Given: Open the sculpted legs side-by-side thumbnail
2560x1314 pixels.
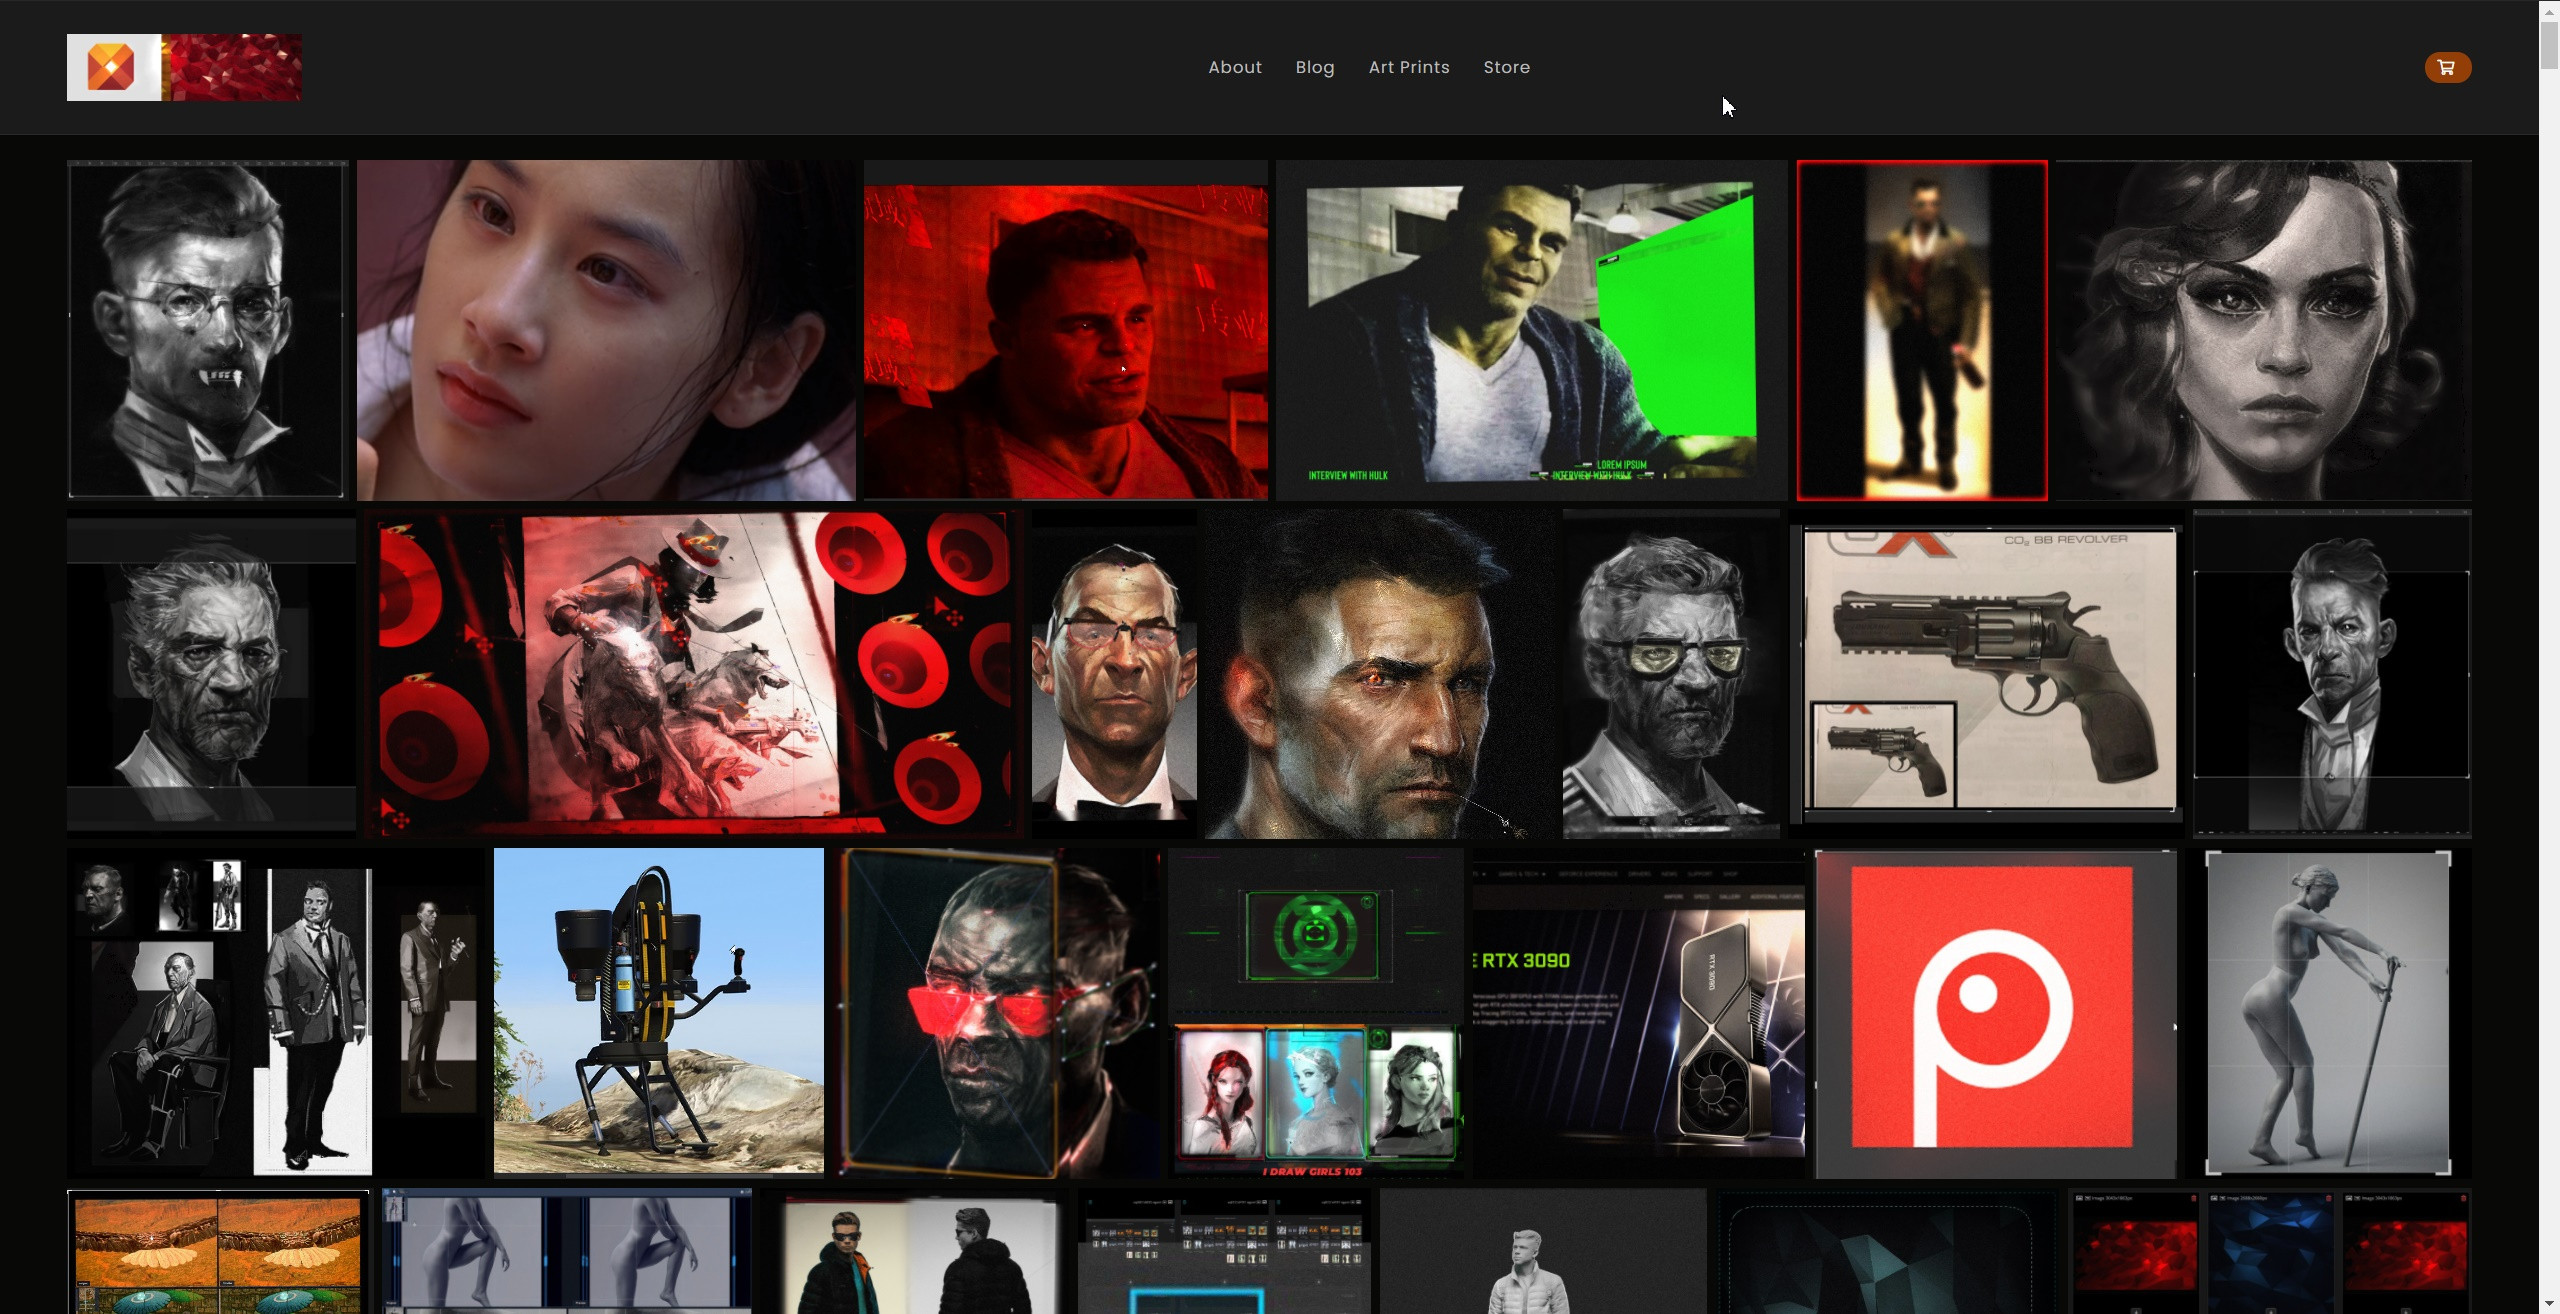Looking at the screenshot, I should 567,1251.
